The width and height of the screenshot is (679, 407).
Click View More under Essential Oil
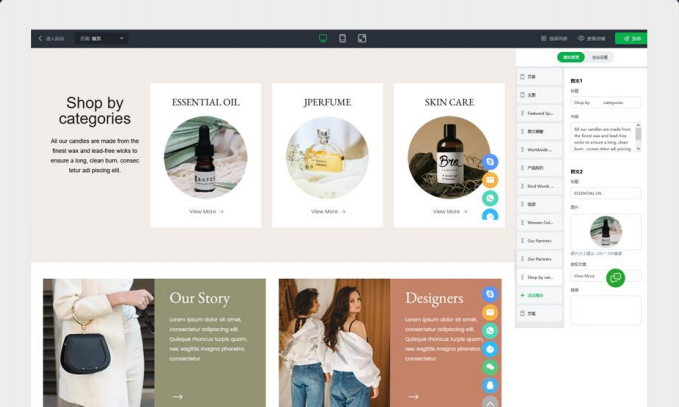(206, 211)
